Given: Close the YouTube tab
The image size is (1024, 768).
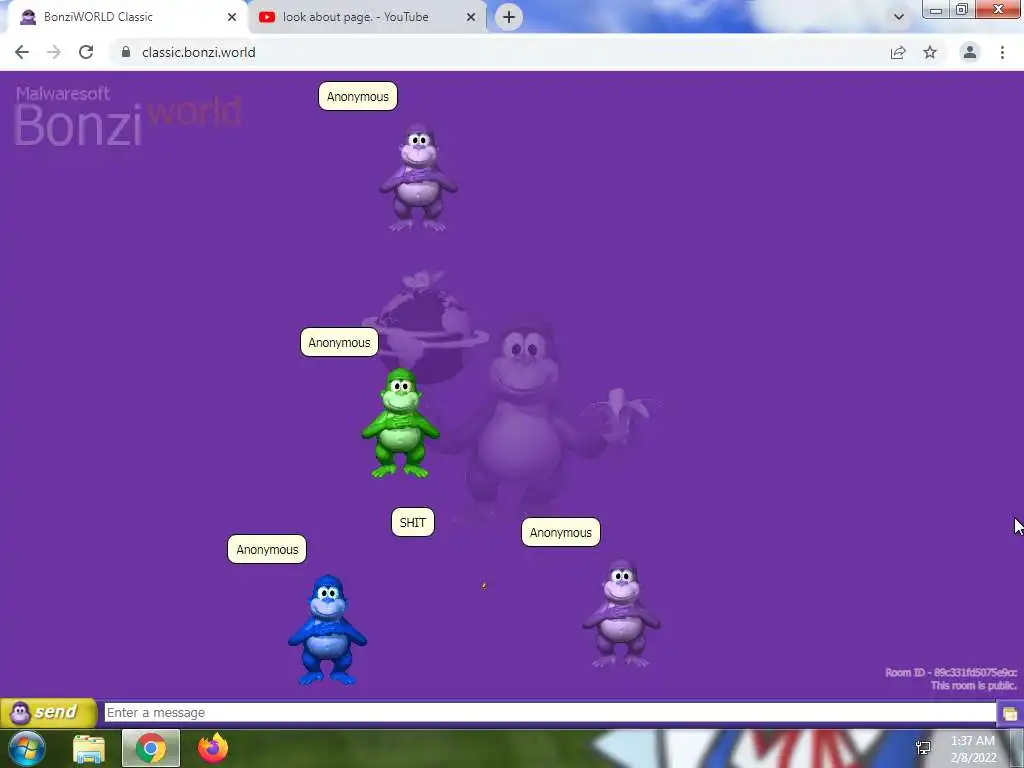Looking at the screenshot, I should click(471, 17).
